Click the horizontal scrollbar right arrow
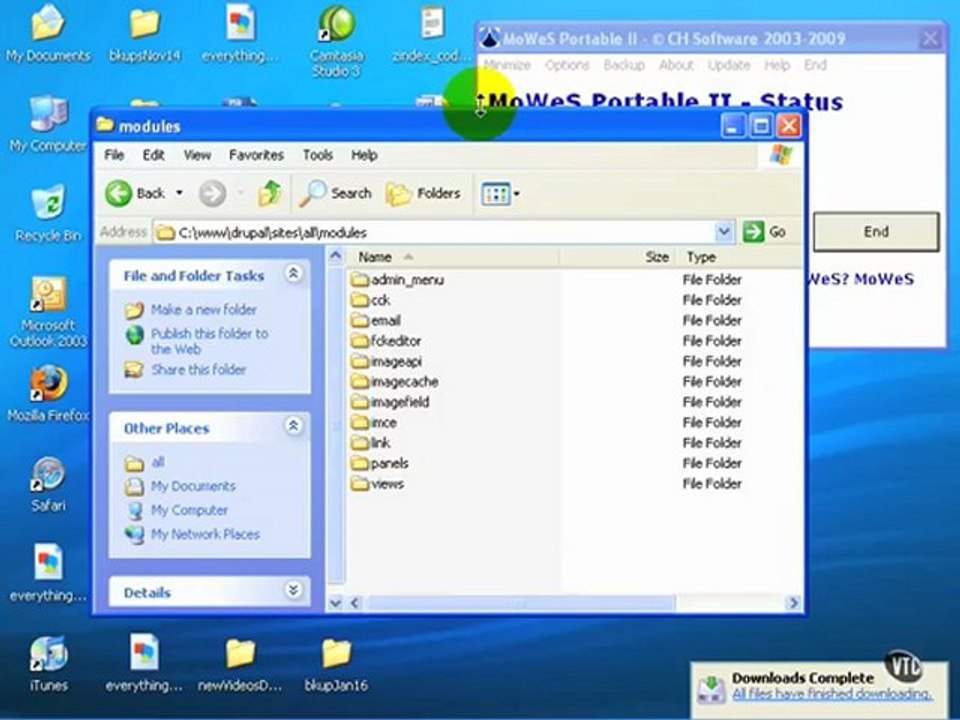The width and height of the screenshot is (960, 720). [793, 603]
